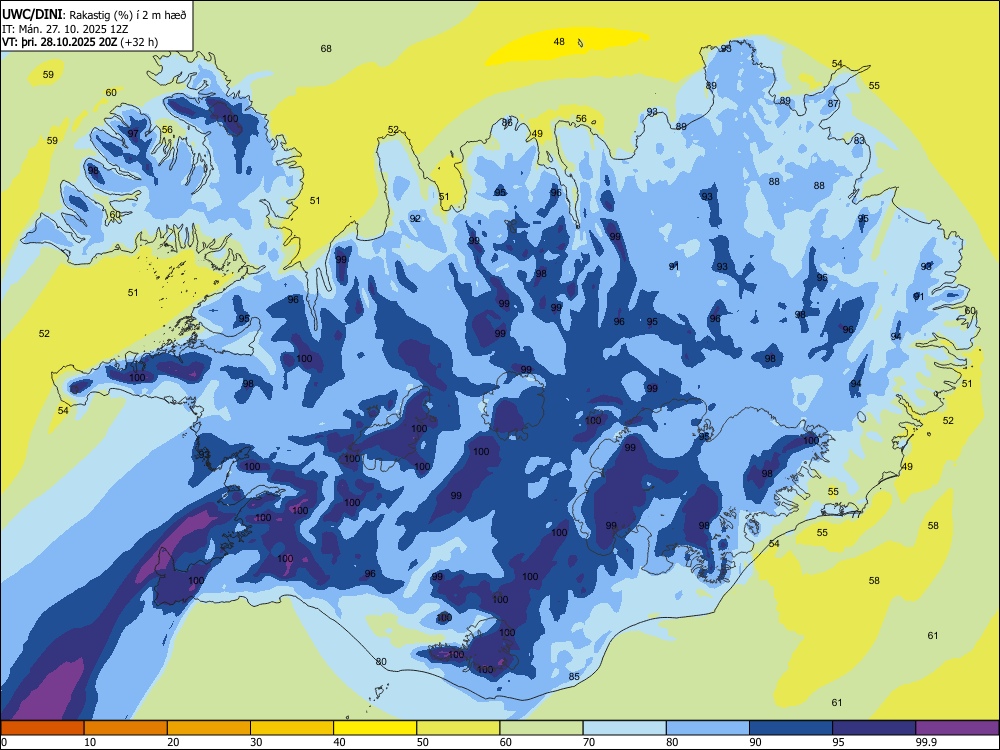Click the humidity value '87' on the map
Viewport: 1000px width, 750px height.
pos(833,103)
